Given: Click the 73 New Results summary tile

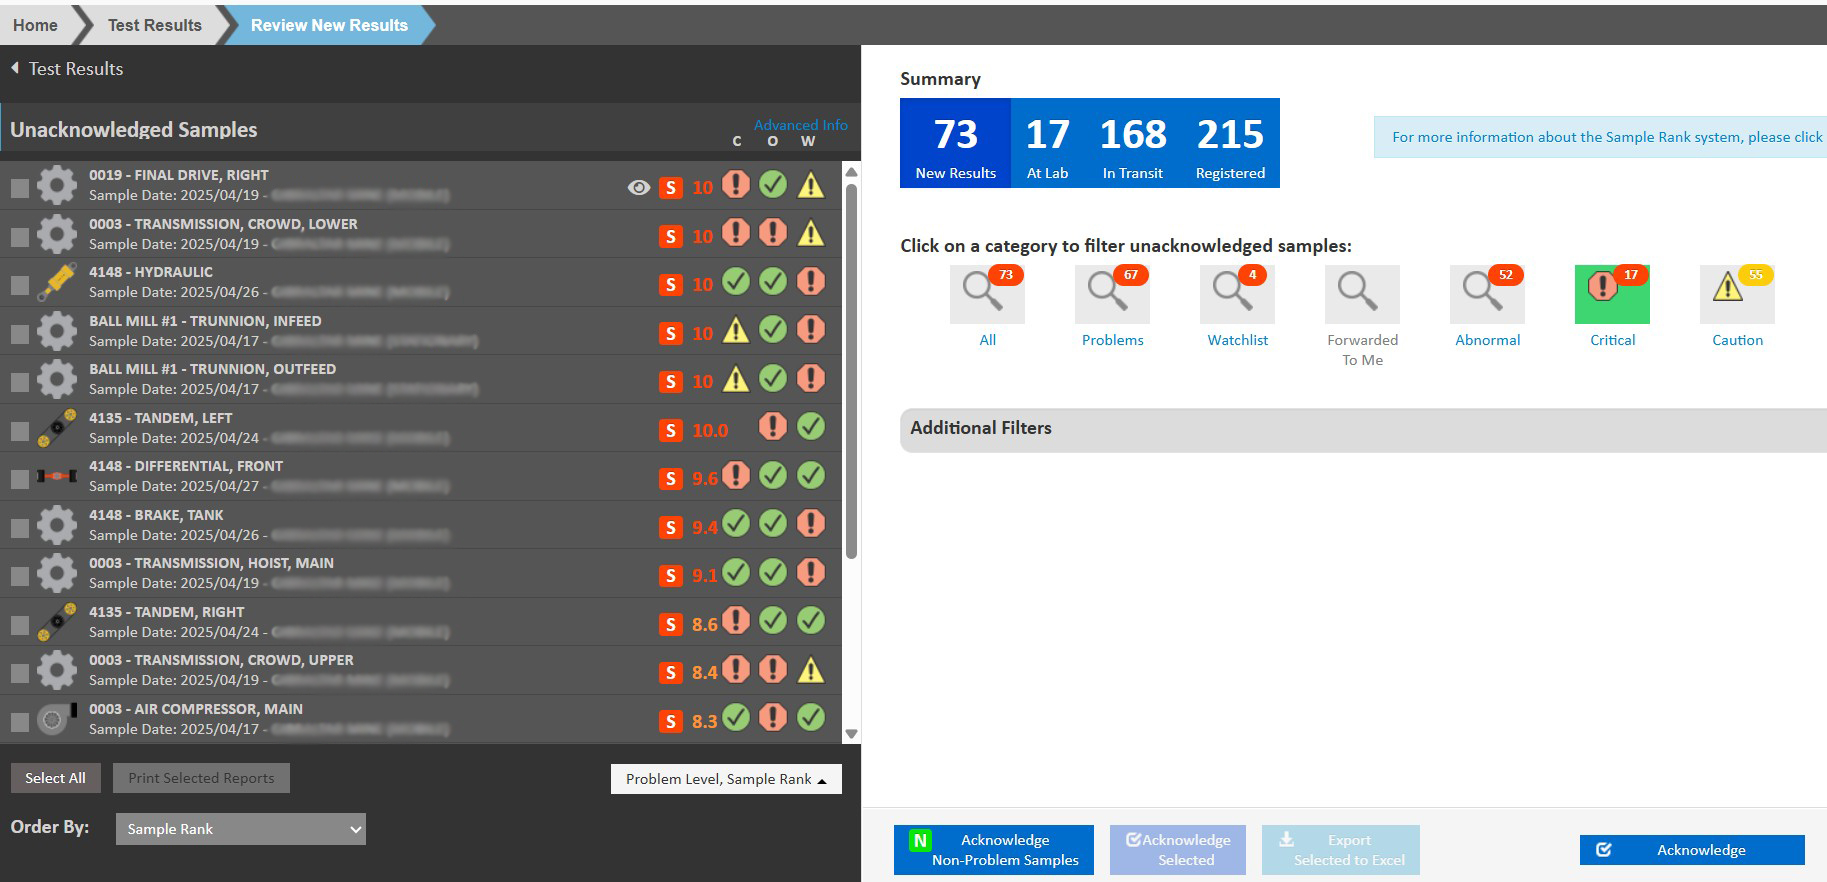Looking at the screenshot, I should click(x=955, y=143).
